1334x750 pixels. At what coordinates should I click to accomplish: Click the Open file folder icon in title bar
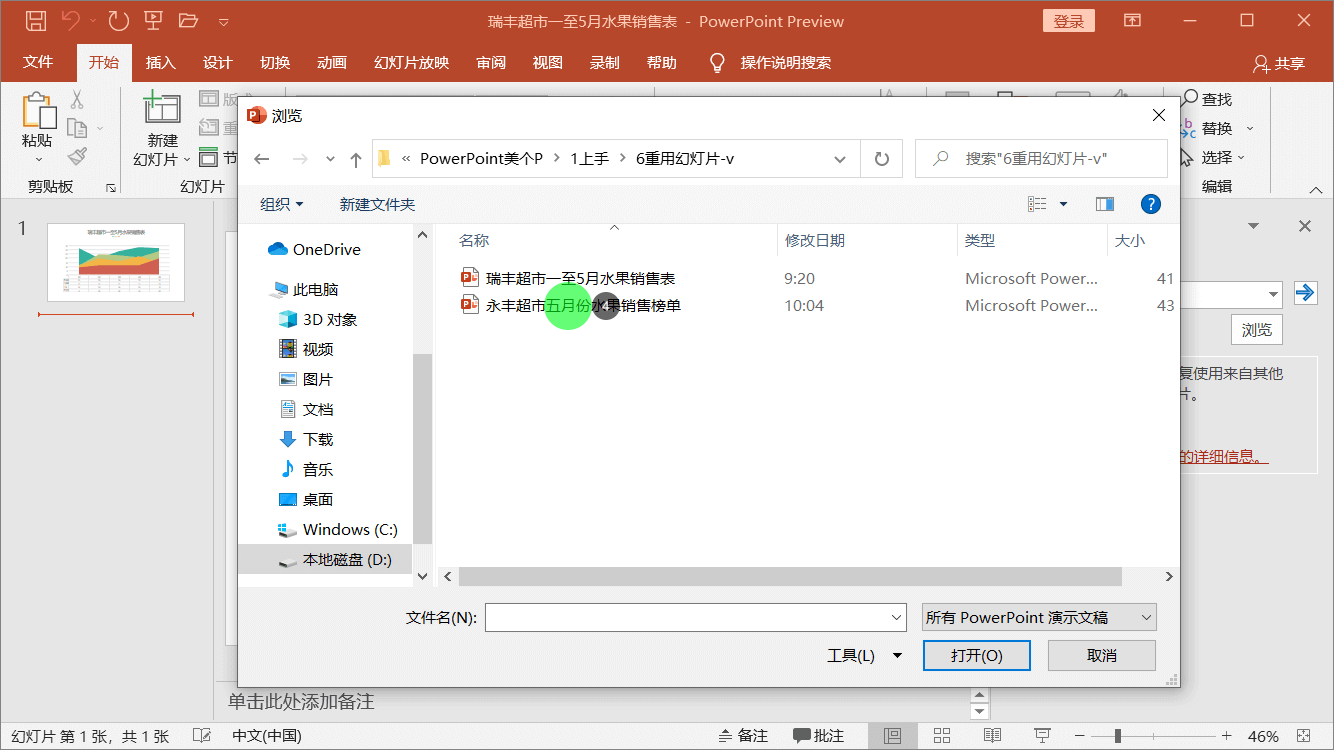[188, 20]
